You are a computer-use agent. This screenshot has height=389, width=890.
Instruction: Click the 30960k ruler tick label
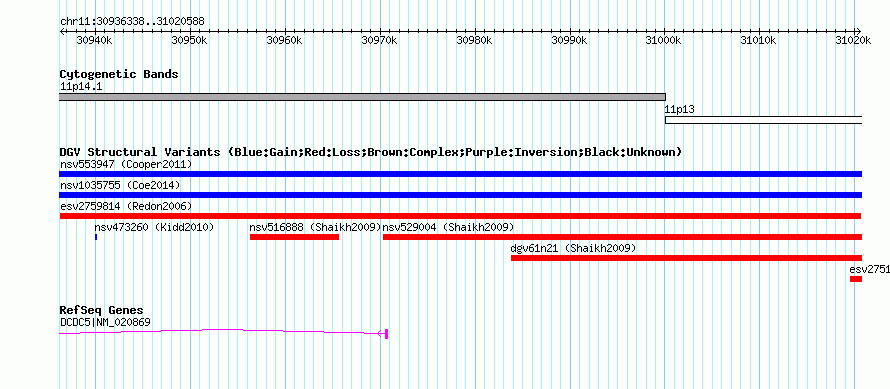pyautogui.click(x=285, y=40)
